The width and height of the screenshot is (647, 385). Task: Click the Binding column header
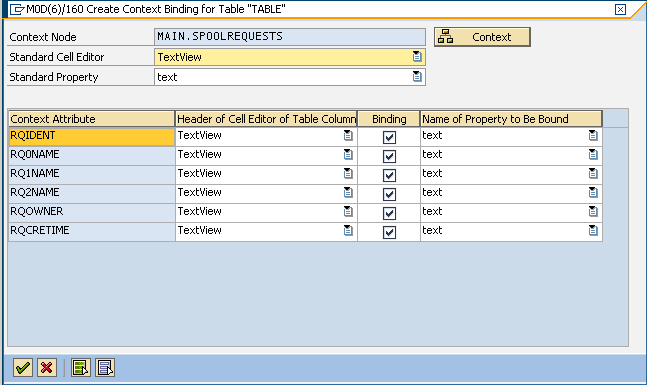pyautogui.click(x=389, y=119)
